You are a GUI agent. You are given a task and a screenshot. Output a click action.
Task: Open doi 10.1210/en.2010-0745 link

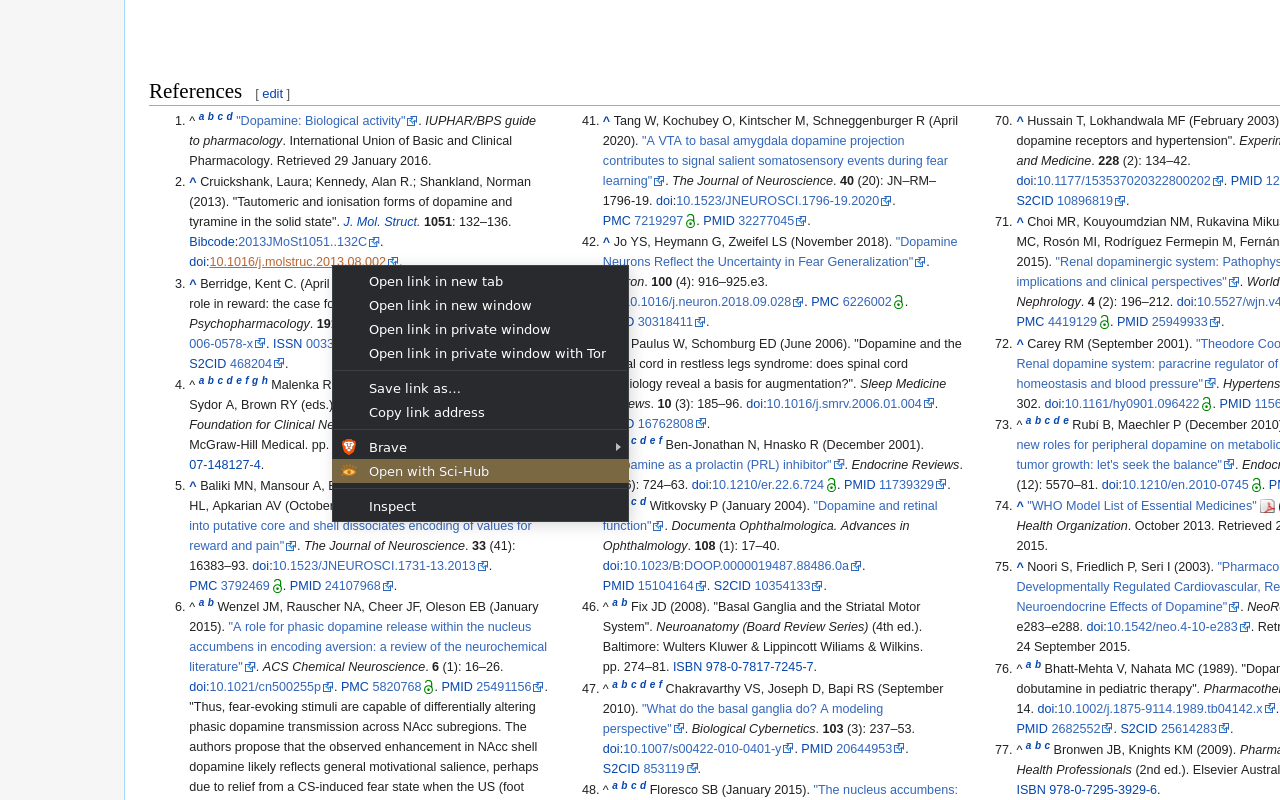1185,485
